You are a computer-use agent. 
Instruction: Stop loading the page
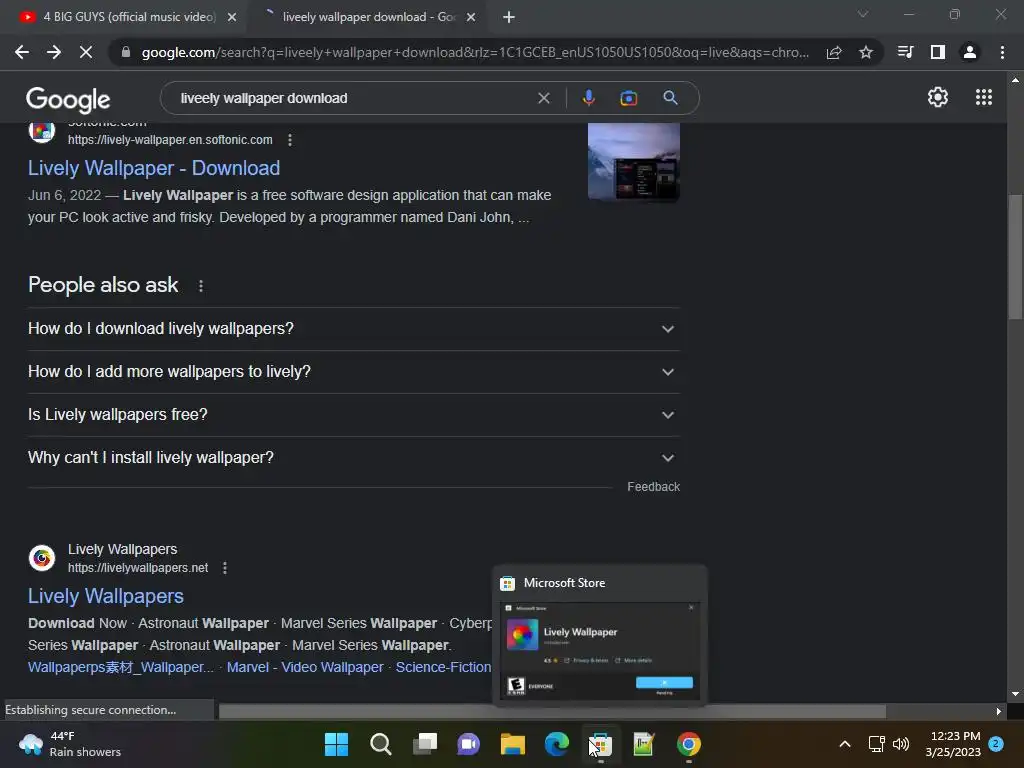pos(86,52)
